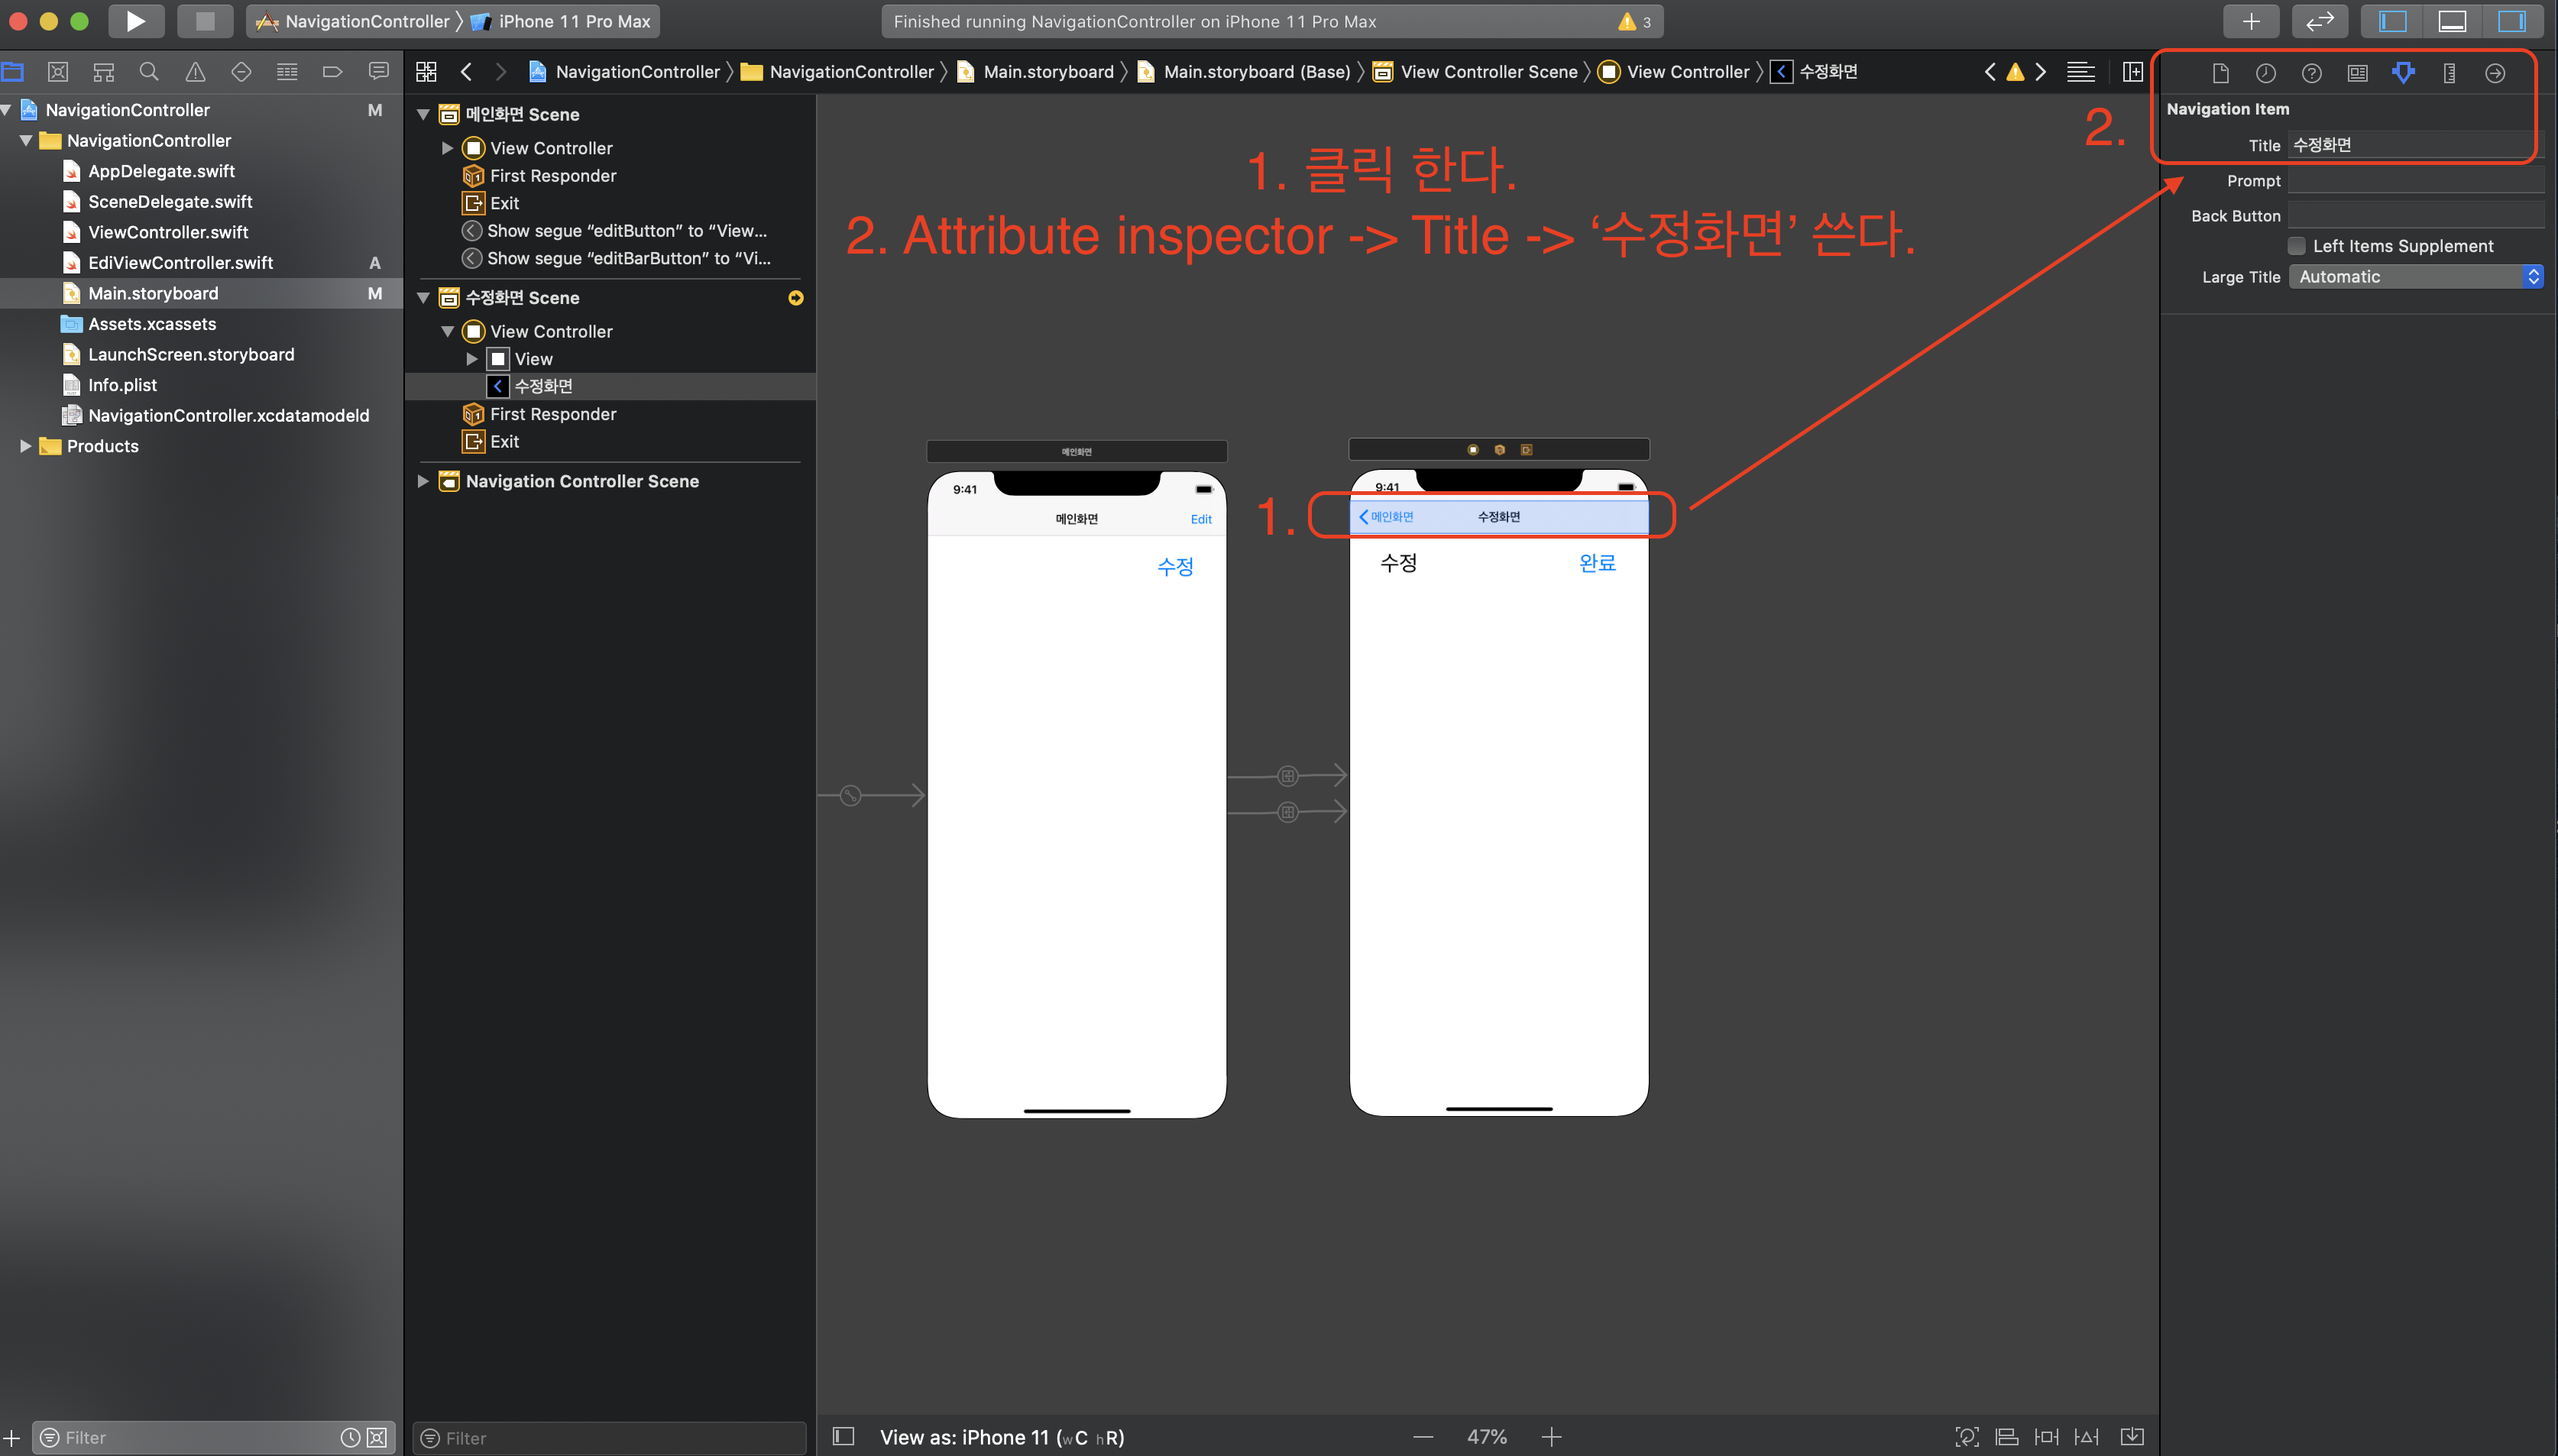
Task: Select the editBarButton Show segue
Action: click(628, 258)
